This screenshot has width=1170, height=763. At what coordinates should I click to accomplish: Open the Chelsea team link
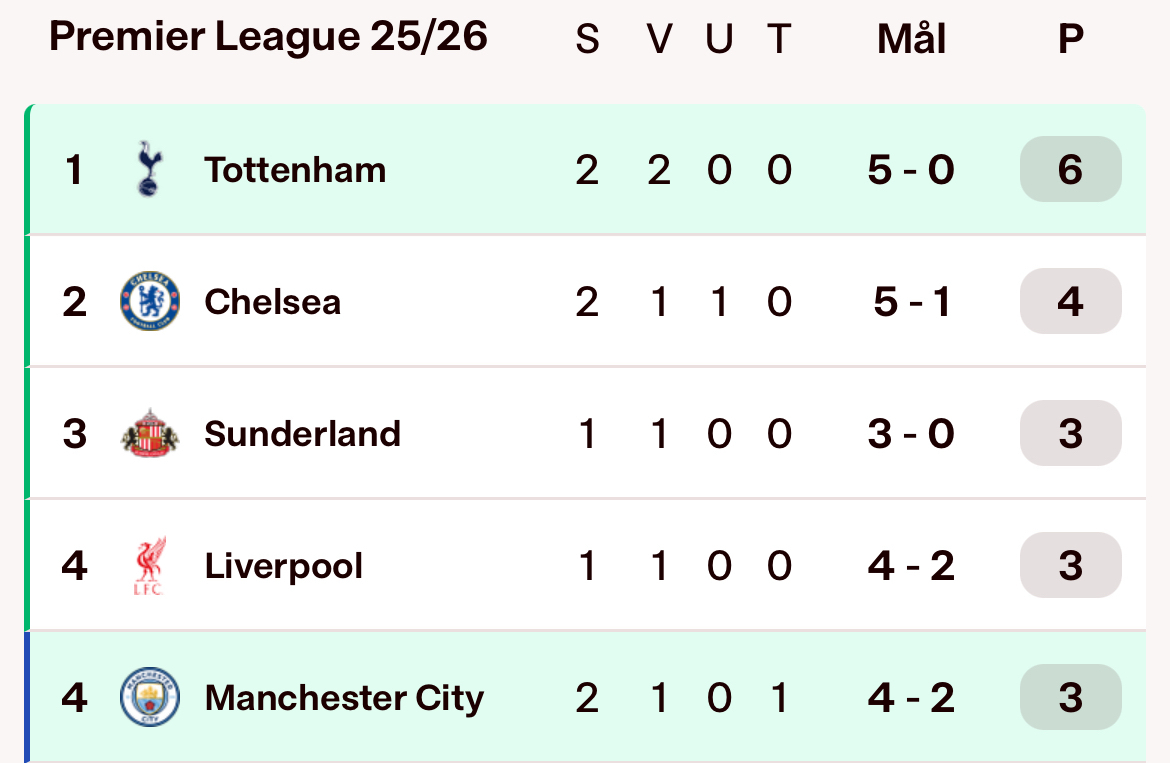(x=272, y=302)
